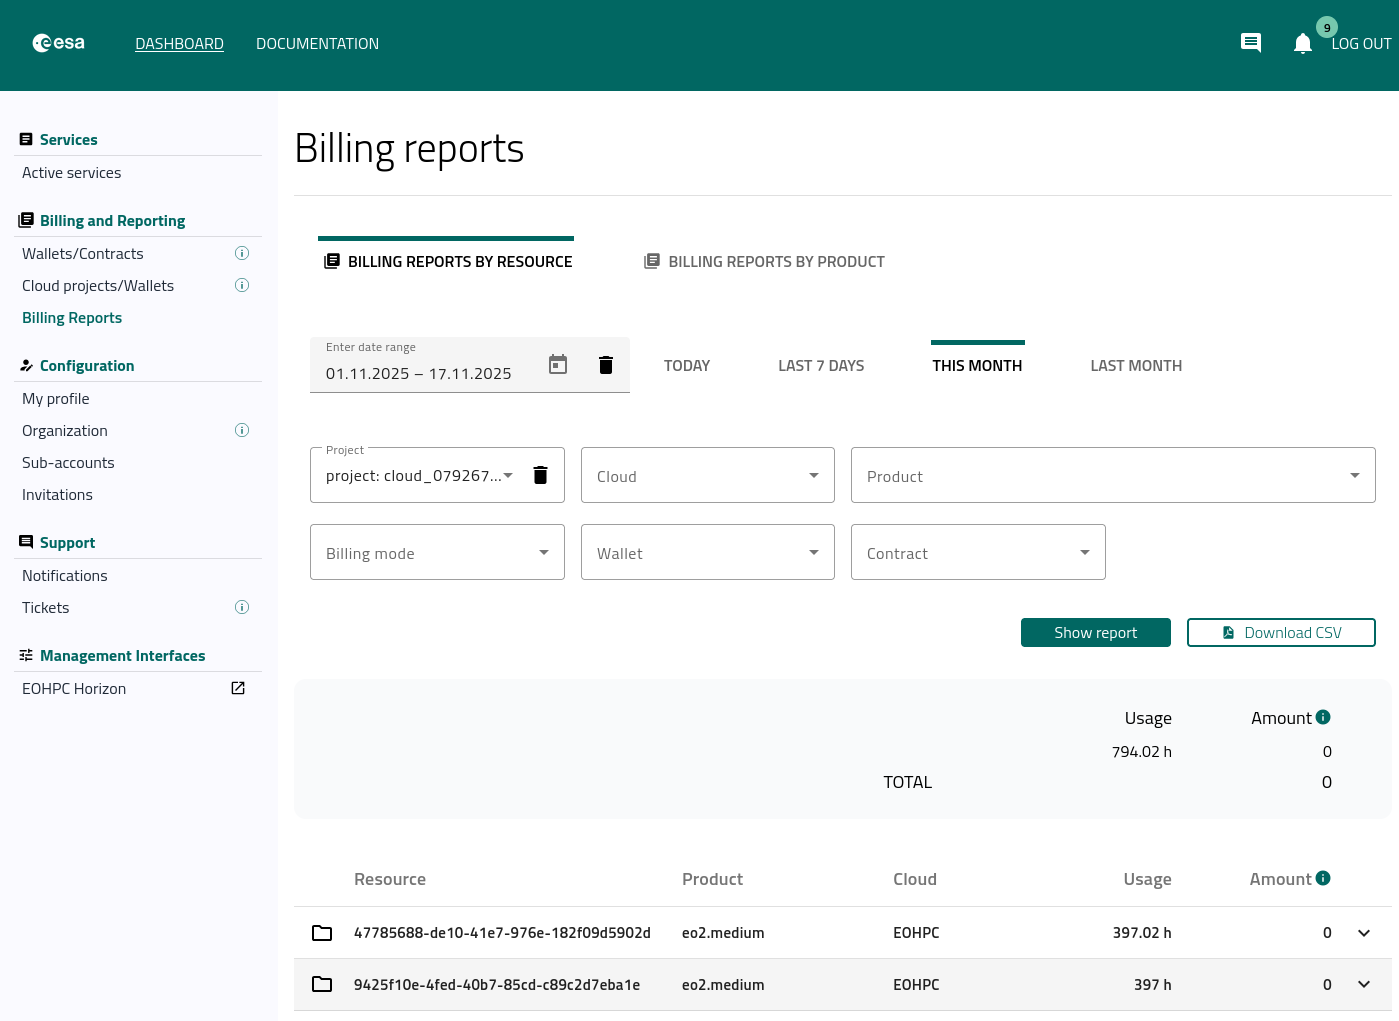The image size is (1399, 1021).
Task: Open the notifications bell icon
Action: pyautogui.click(x=1302, y=44)
